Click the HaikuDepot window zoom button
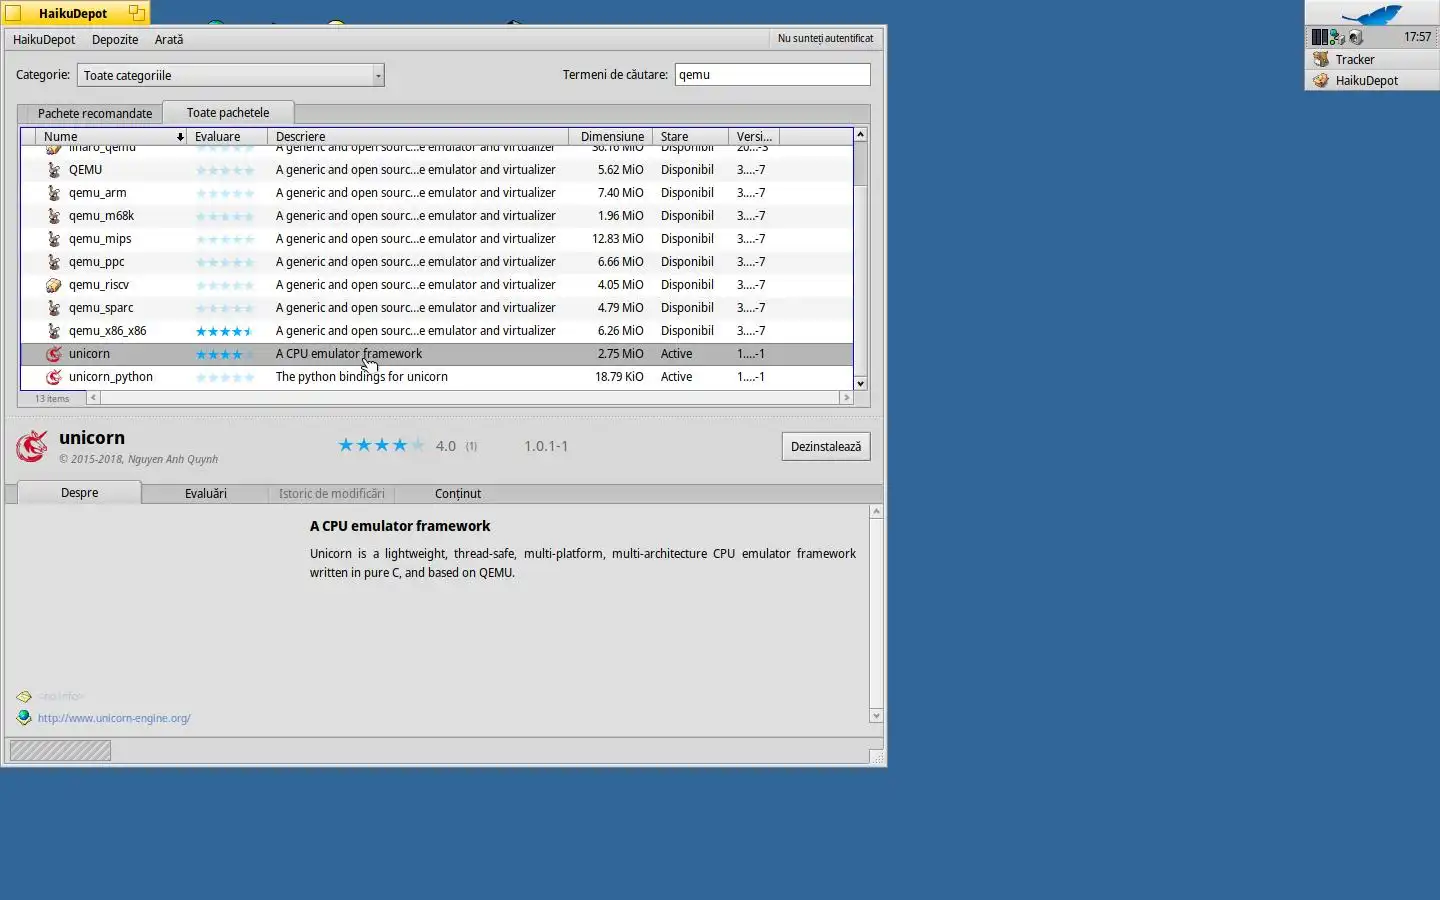 click(137, 13)
